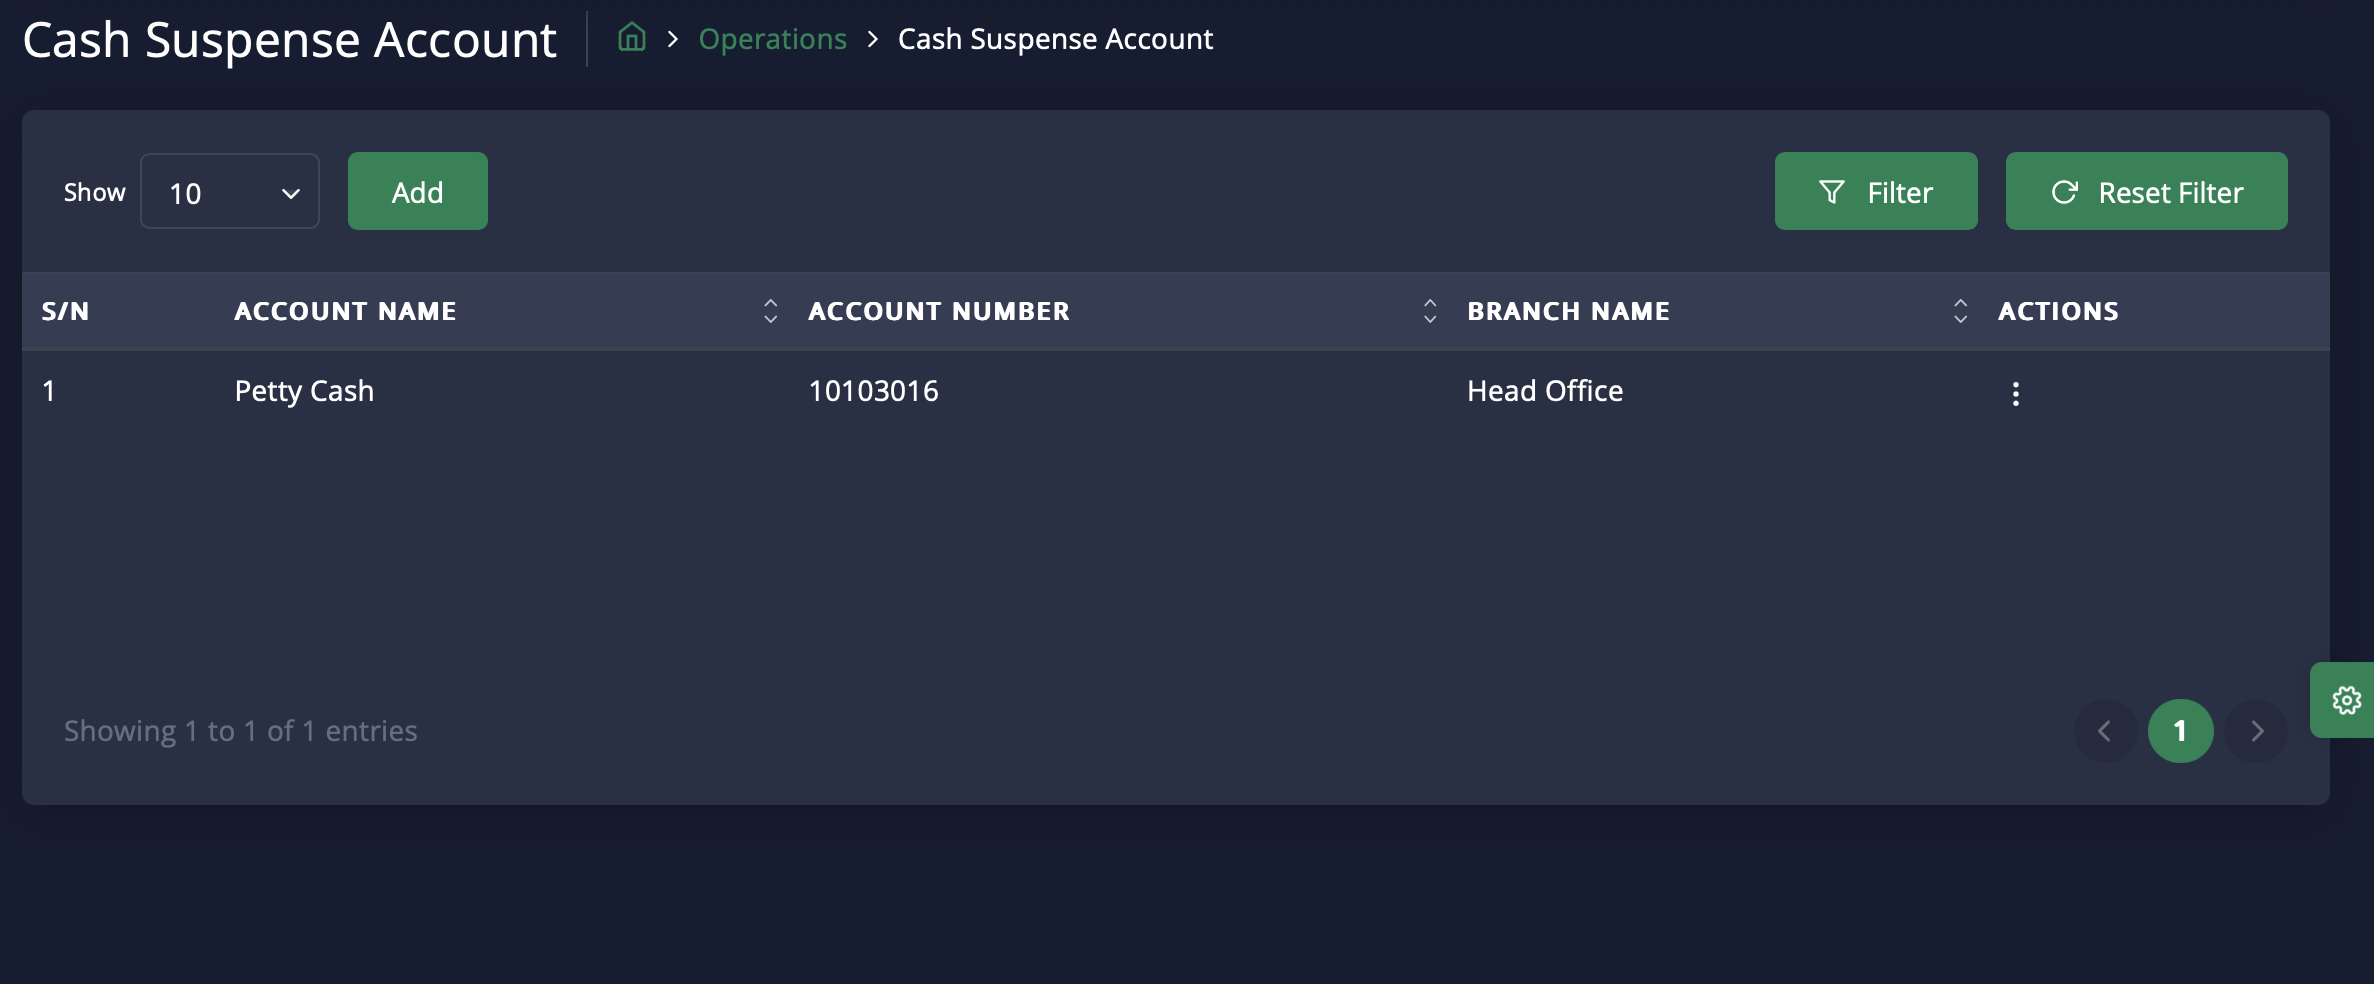The width and height of the screenshot is (2374, 984).
Task: Click the Account Name column header
Action: [345, 311]
